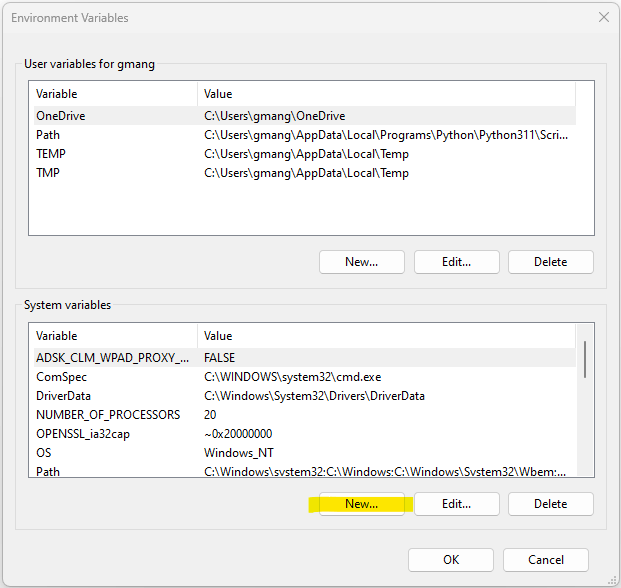Select the ADSK_CLM_WPAD_PROXY system variable
Image resolution: width=621 pixels, height=588 pixels.
305,358
